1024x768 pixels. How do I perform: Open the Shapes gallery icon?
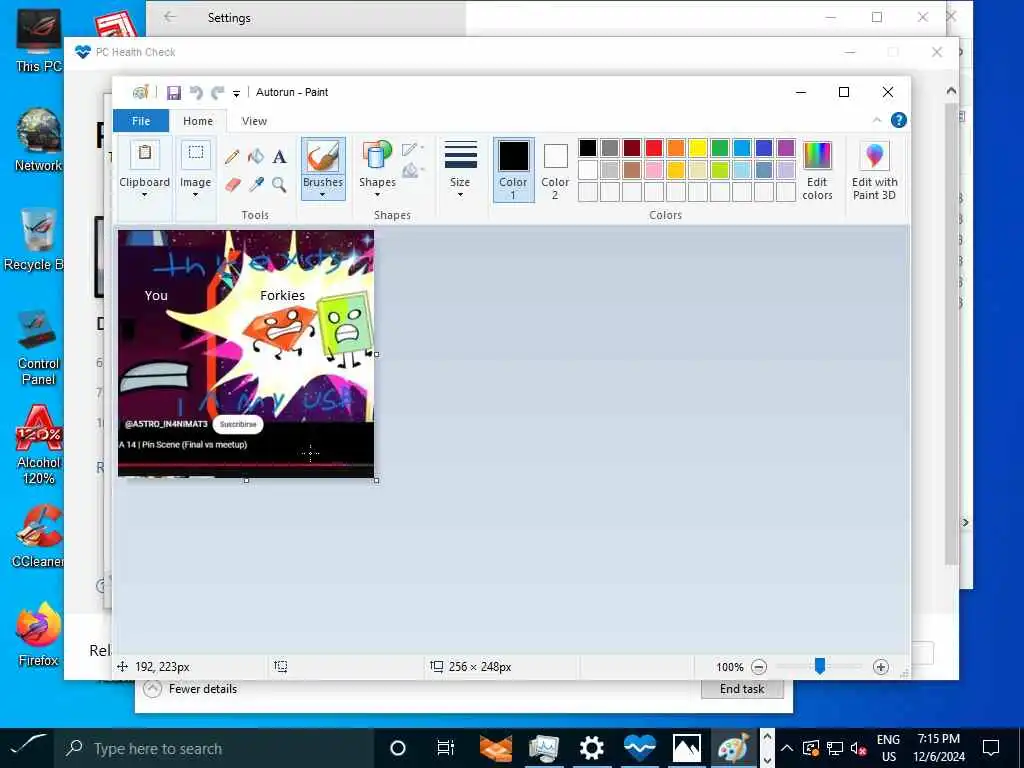pos(377,157)
